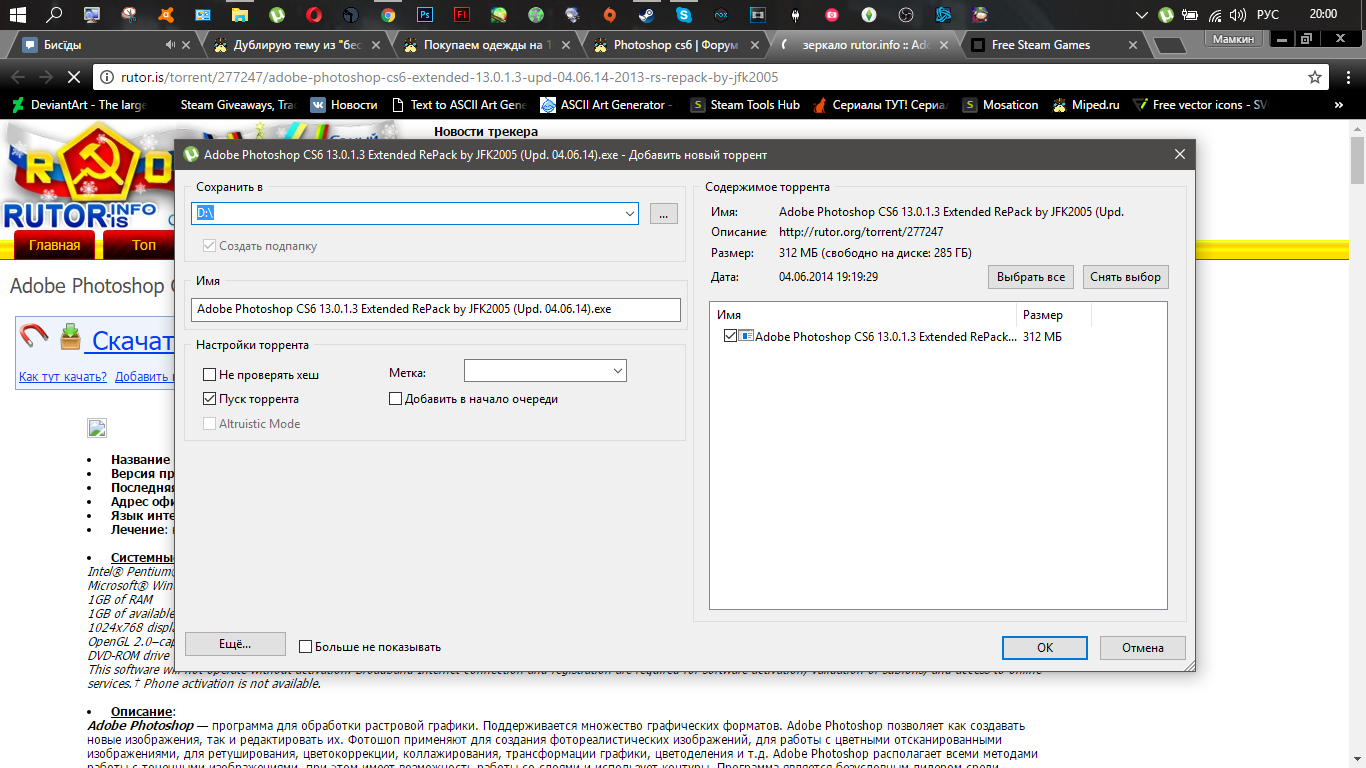1366x768 pixels.
Task: Switch to the Photoshop cs6 forum tab
Action: tap(673, 45)
